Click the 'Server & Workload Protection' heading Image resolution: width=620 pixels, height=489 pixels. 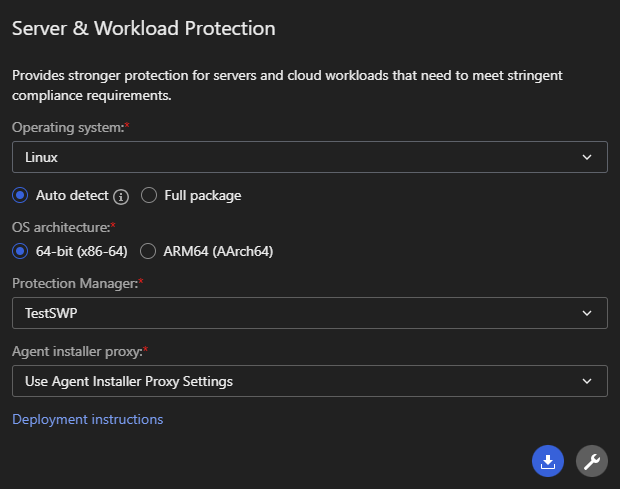pyautogui.click(x=143, y=28)
